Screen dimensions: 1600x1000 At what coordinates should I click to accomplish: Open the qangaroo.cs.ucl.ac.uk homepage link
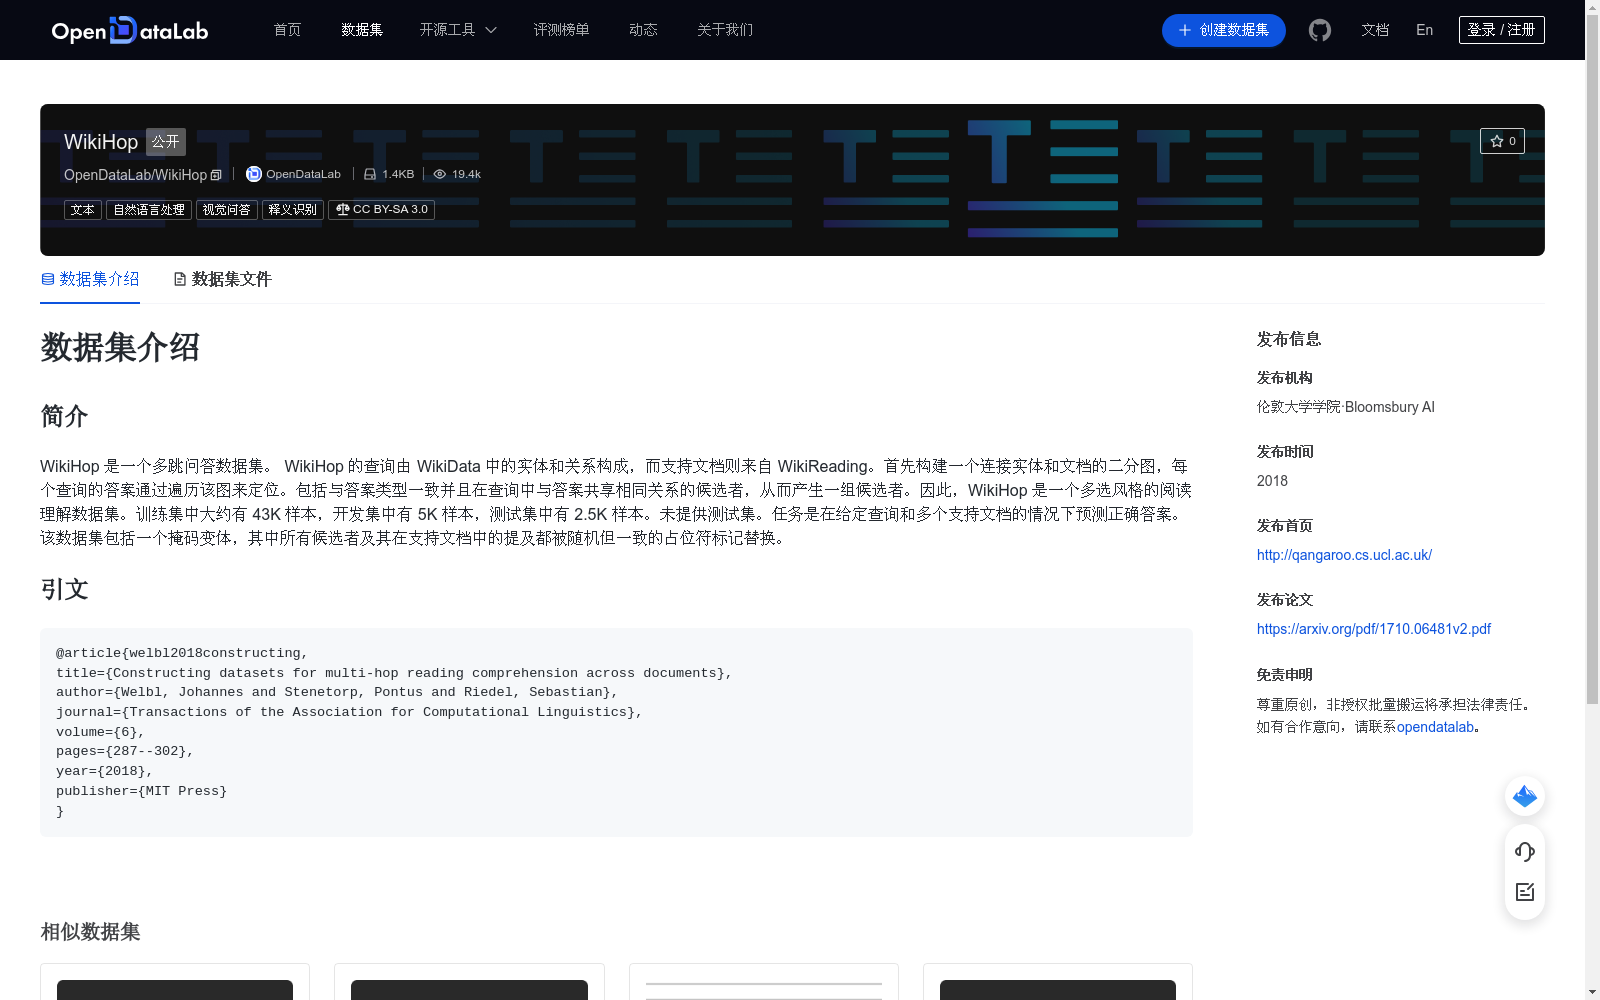click(x=1344, y=555)
